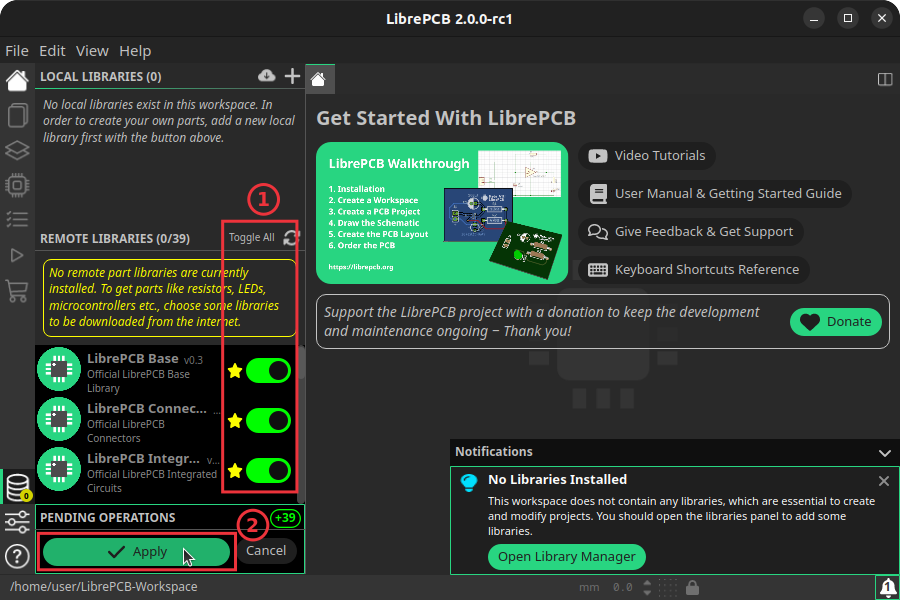The height and width of the screenshot is (600, 900).
Task: Toggle the favorite star on LibrePCB Integrated
Action: click(234, 470)
